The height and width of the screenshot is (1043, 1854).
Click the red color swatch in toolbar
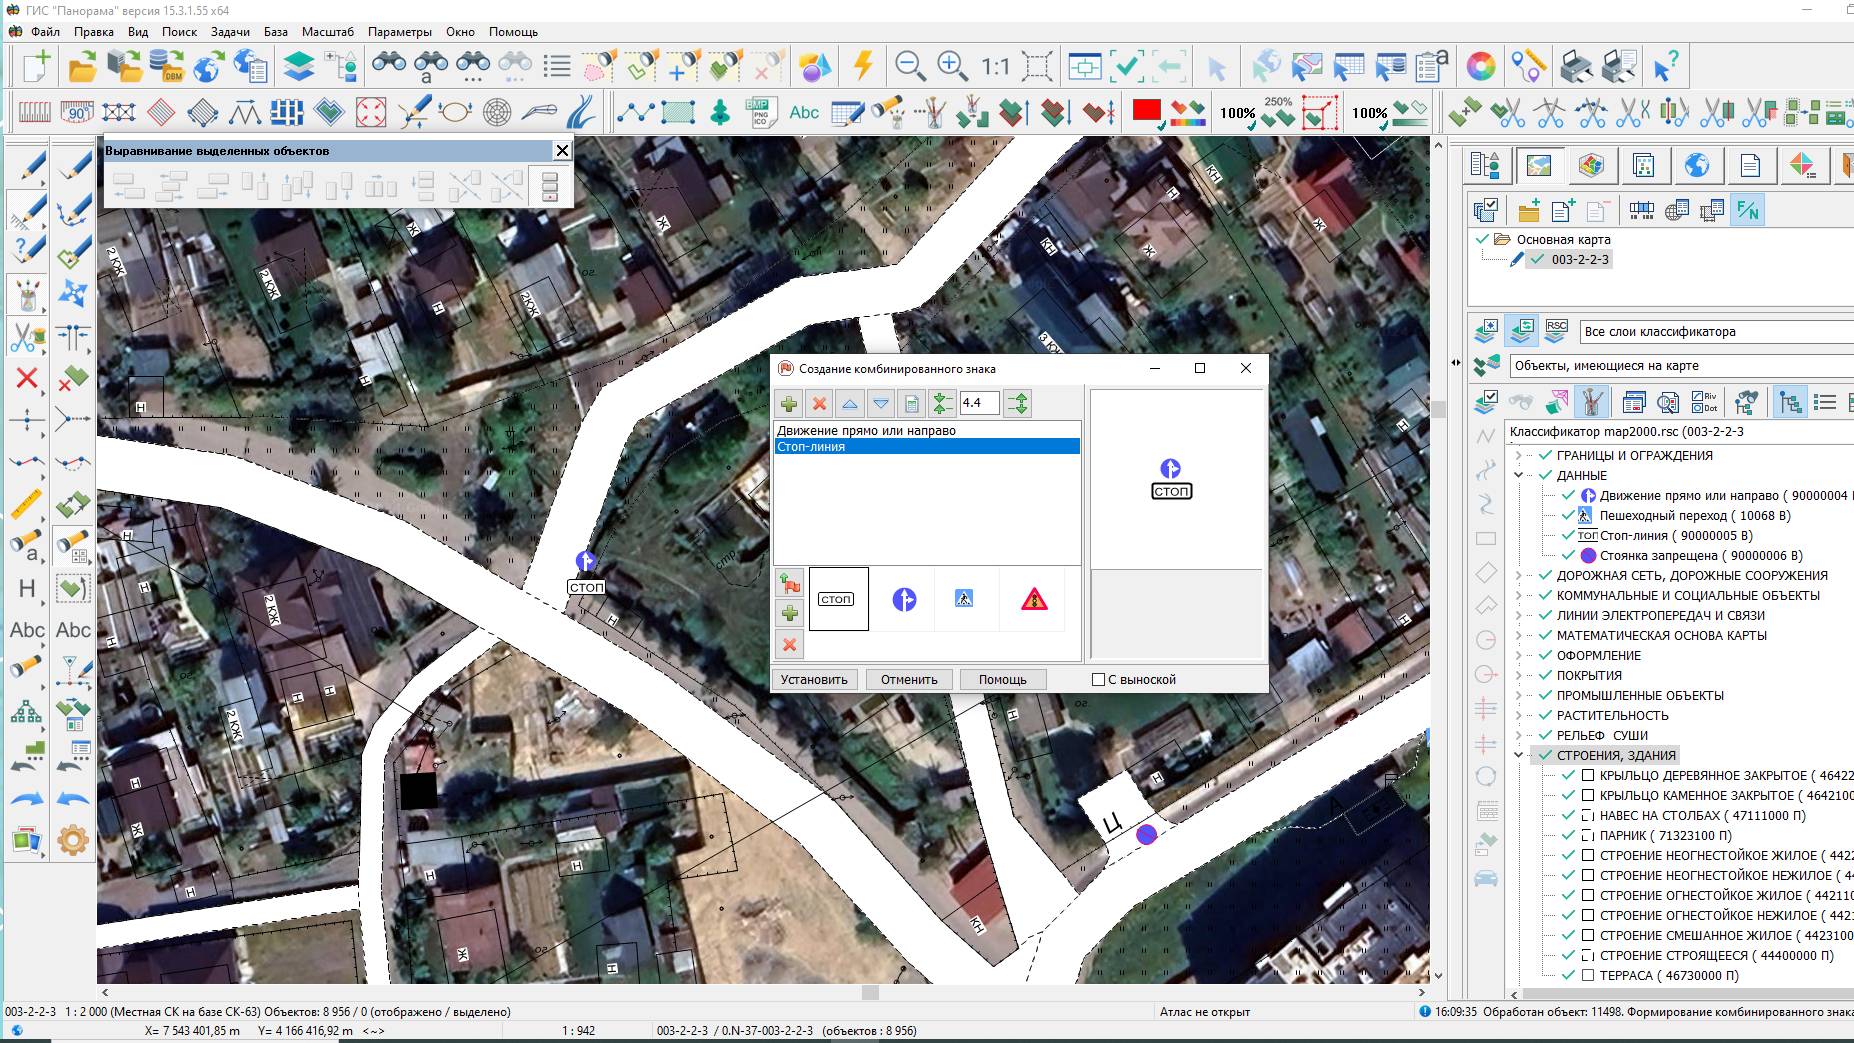tap(1146, 111)
